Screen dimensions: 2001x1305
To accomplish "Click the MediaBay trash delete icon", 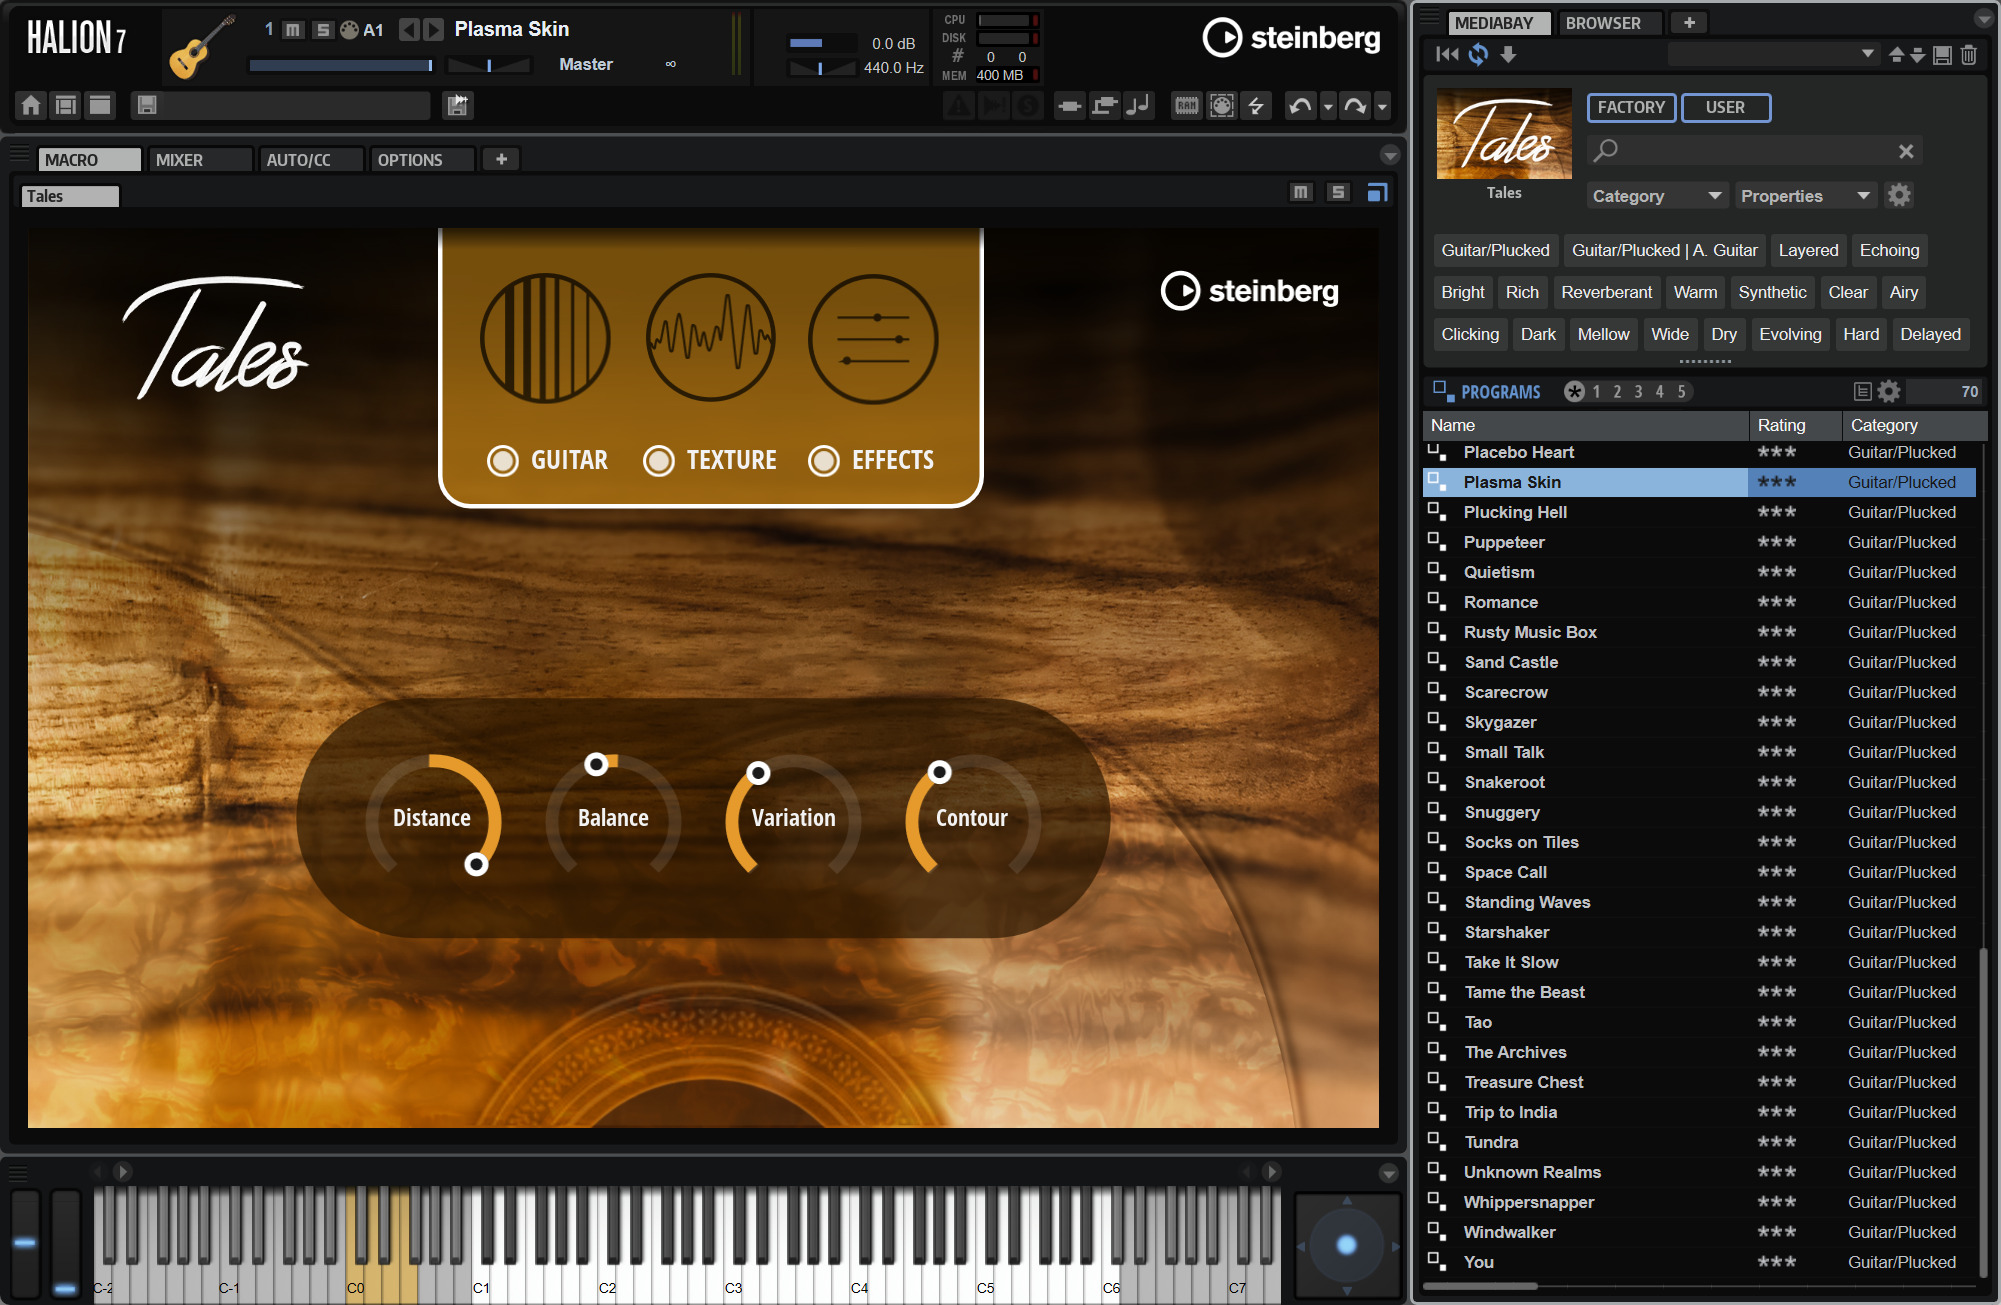I will [1968, 55].
